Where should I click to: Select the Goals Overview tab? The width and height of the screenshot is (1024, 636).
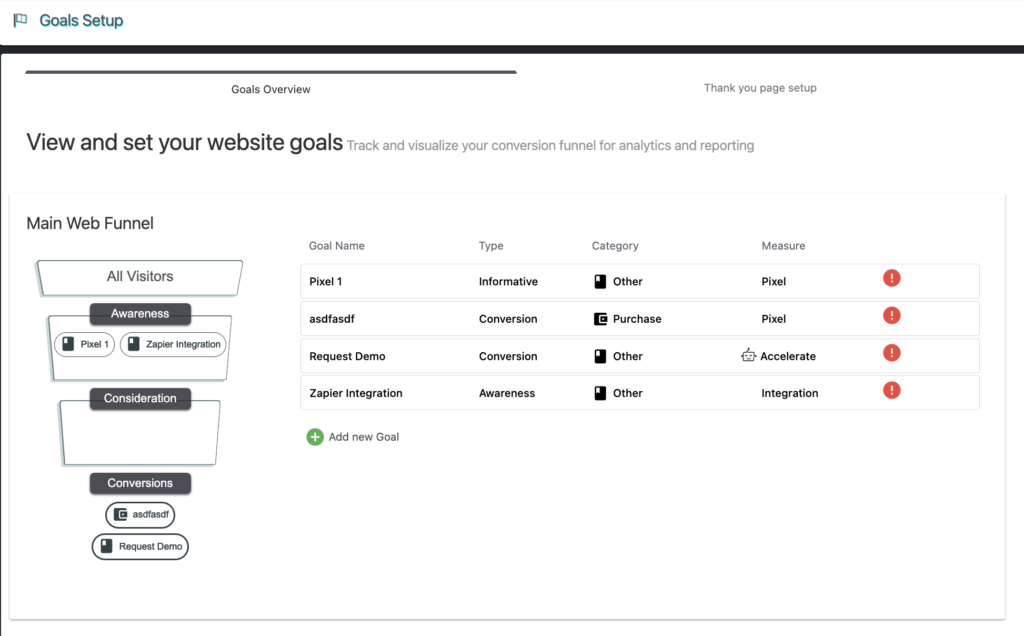(270, 89)
